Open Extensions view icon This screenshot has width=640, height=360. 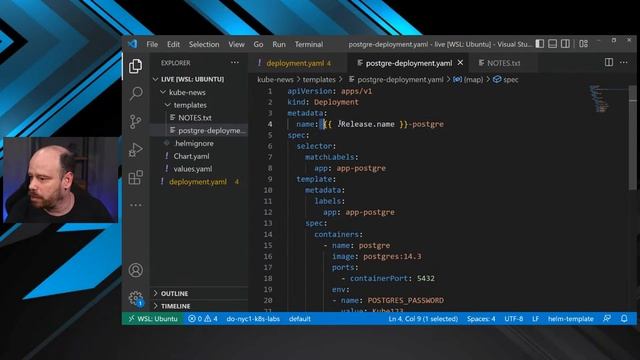[136, 178]
